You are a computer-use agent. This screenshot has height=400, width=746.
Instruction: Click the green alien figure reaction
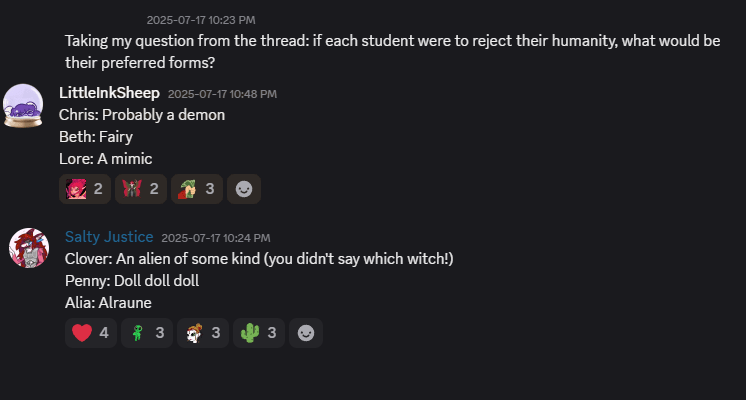pyautogui.click(x=147, y=333)
